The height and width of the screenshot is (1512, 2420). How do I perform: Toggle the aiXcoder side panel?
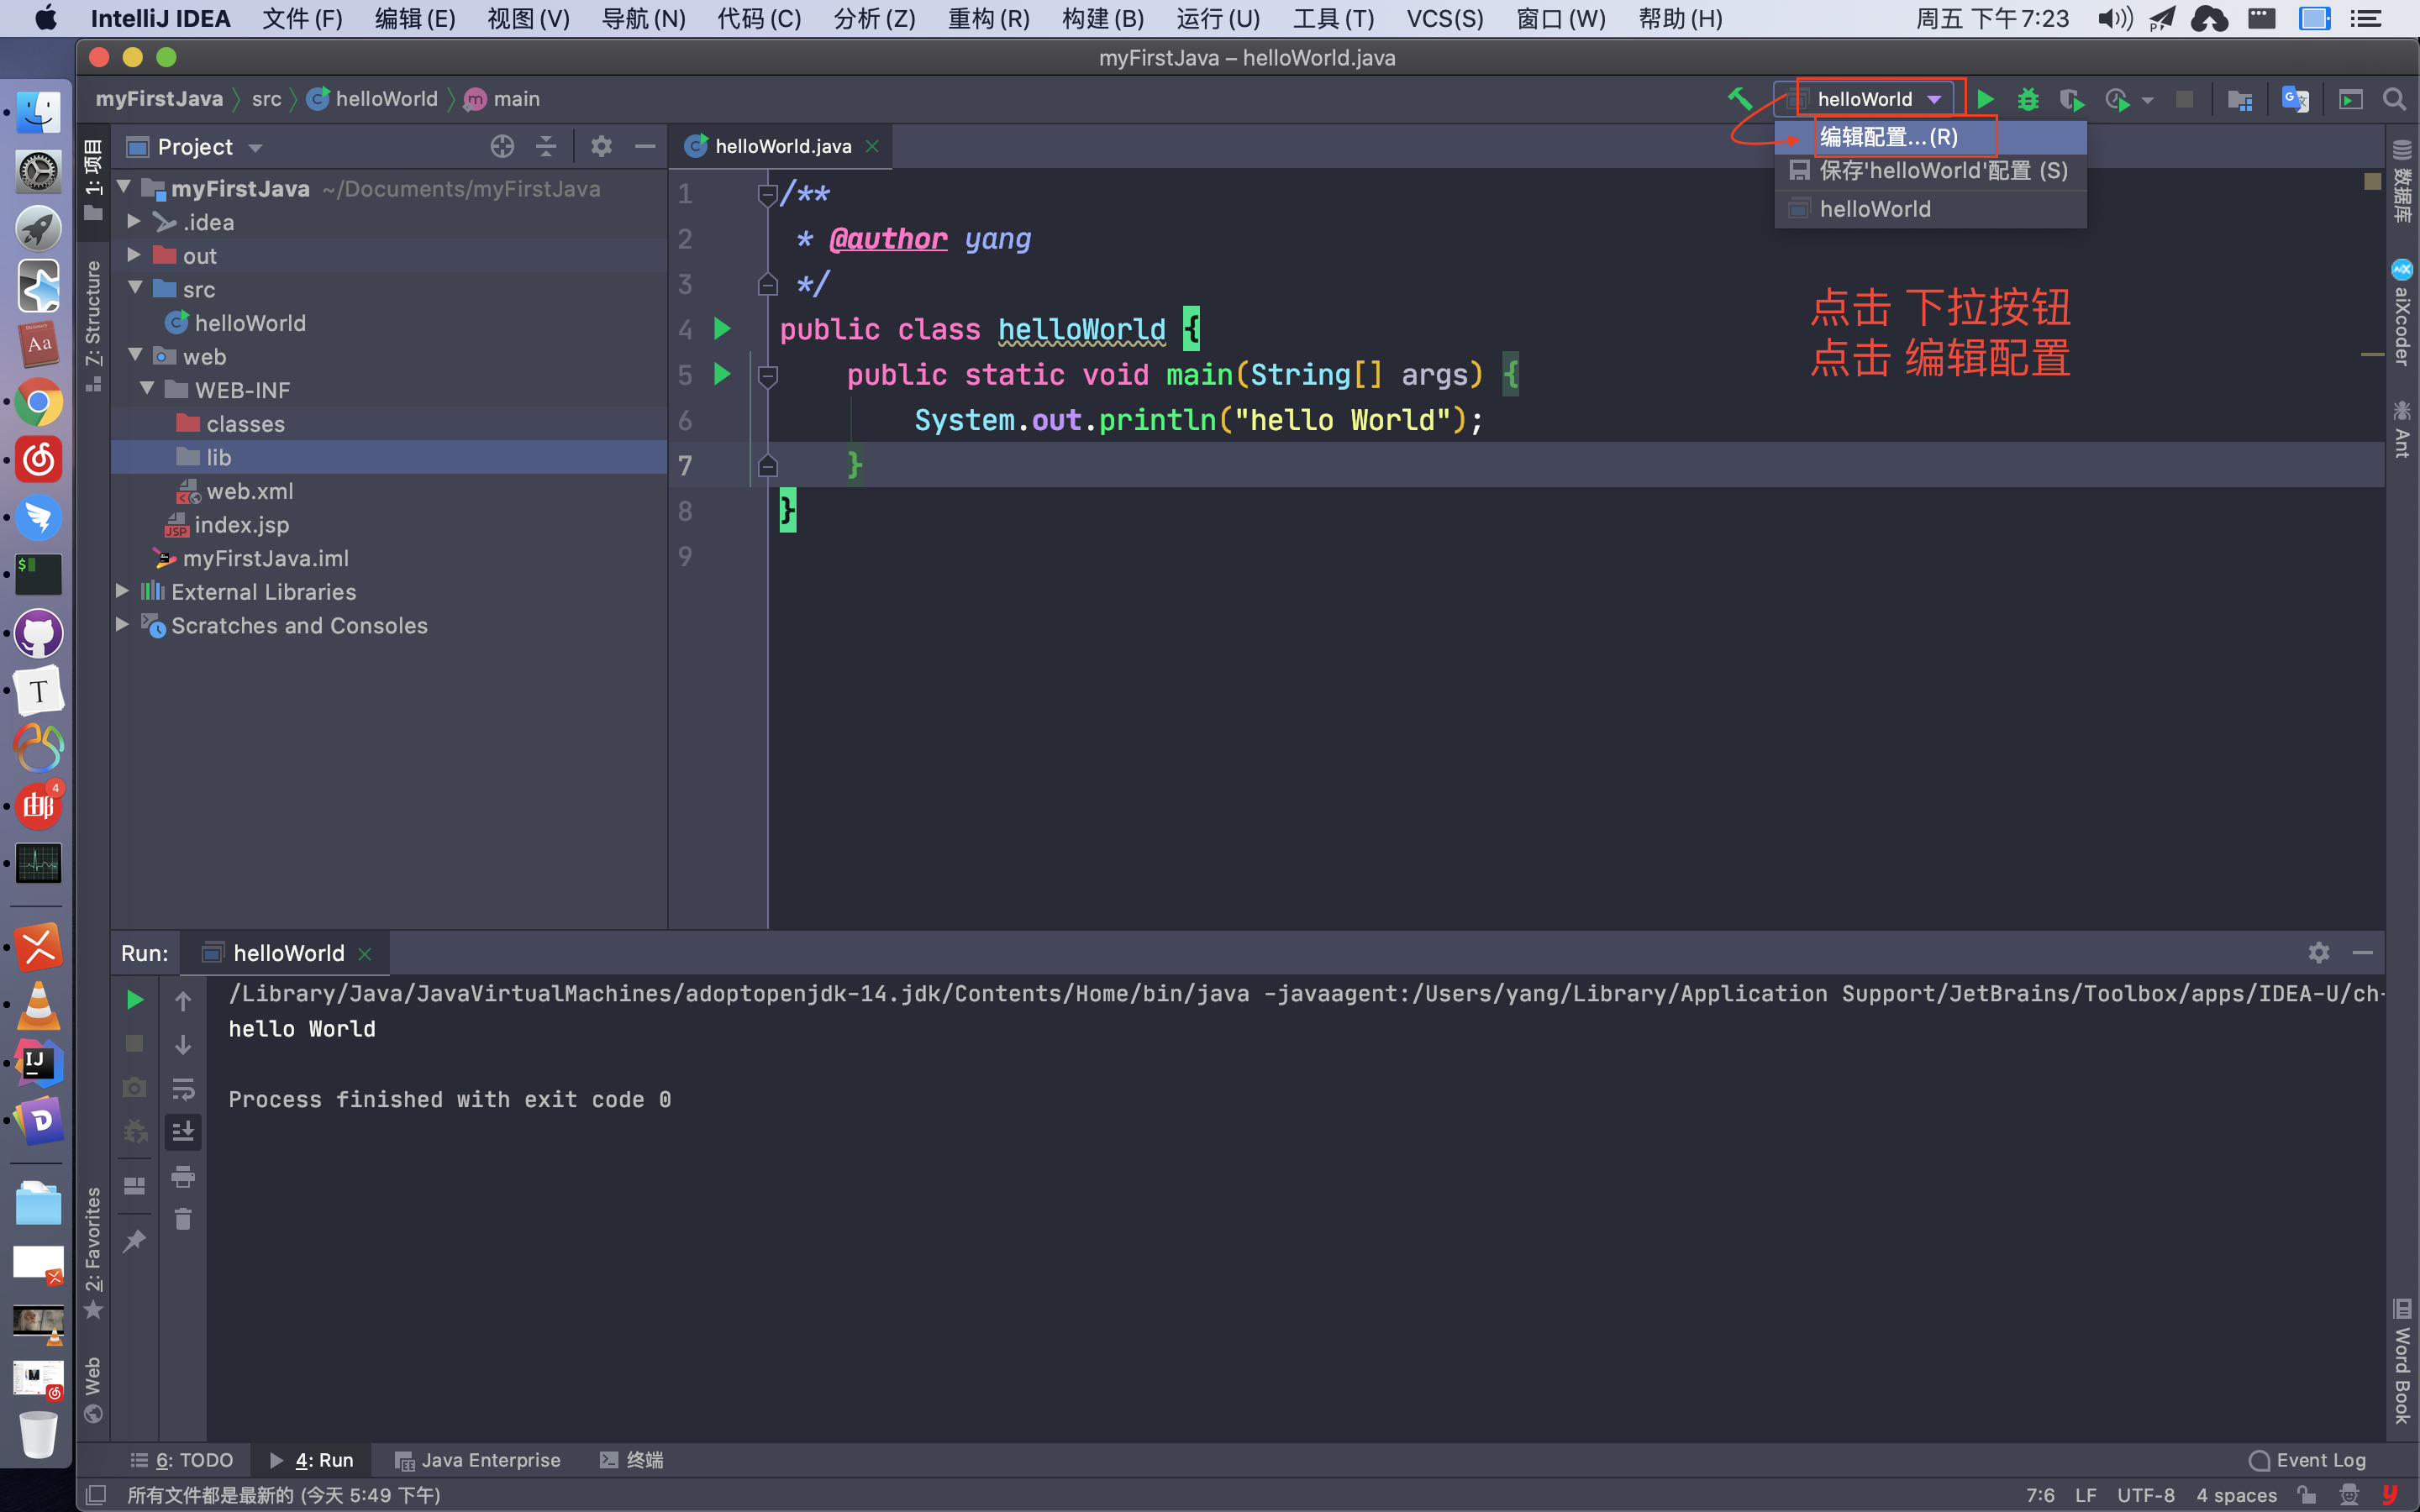coord(2402,312)
